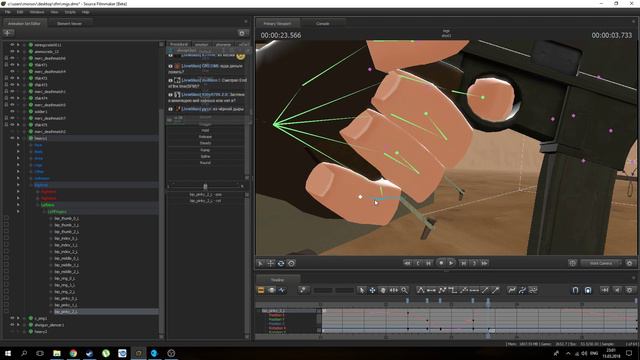Pick the graph editor zoom magnifier tool
This screenshot has height=360, width=640.
(404, 290)
